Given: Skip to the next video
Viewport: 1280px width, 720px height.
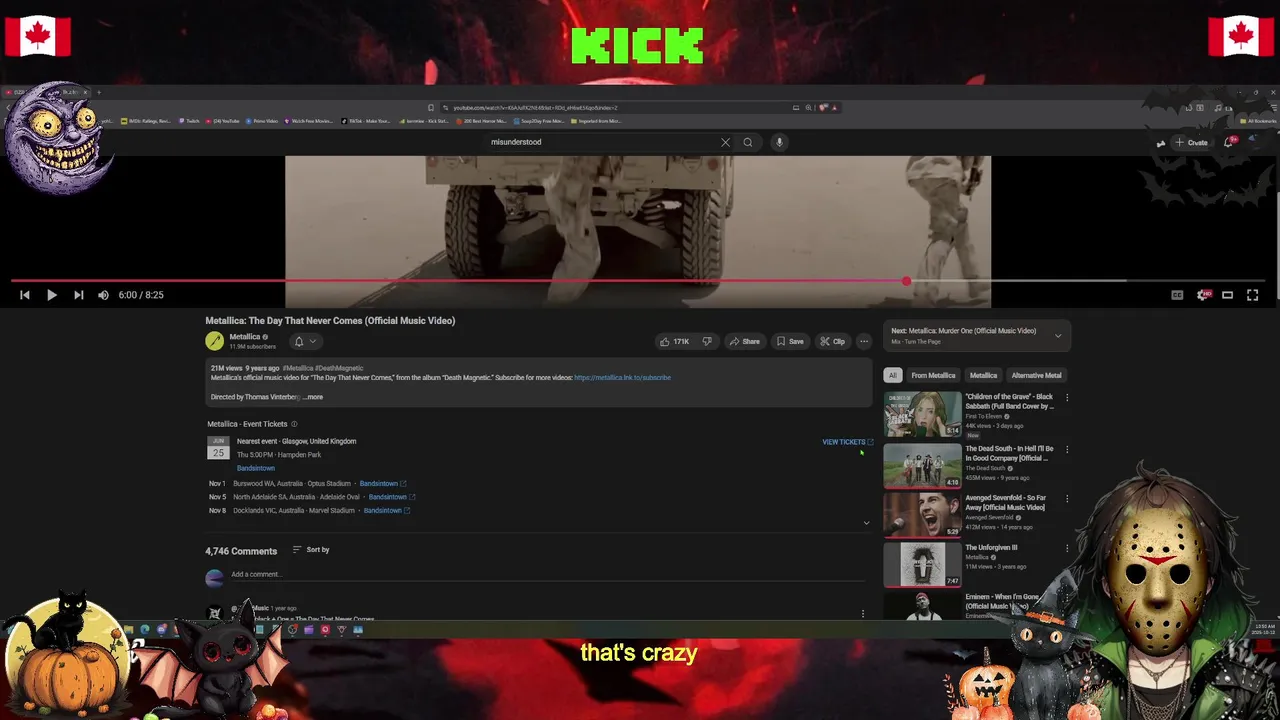Looking at the screenshot, I should coord(78,295).
